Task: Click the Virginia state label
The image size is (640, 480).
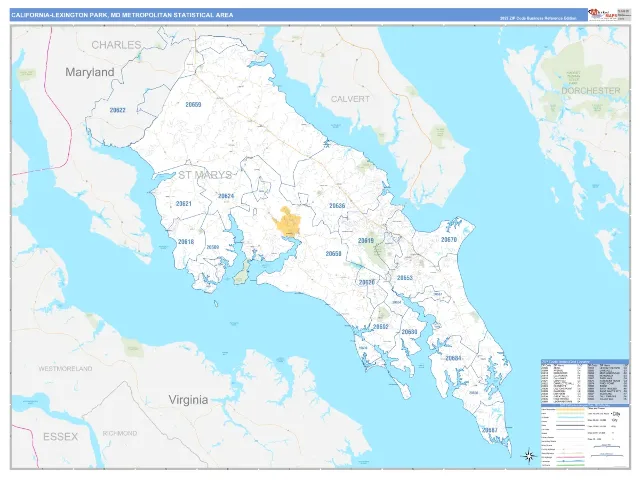Action: click(x=189, y=400)
